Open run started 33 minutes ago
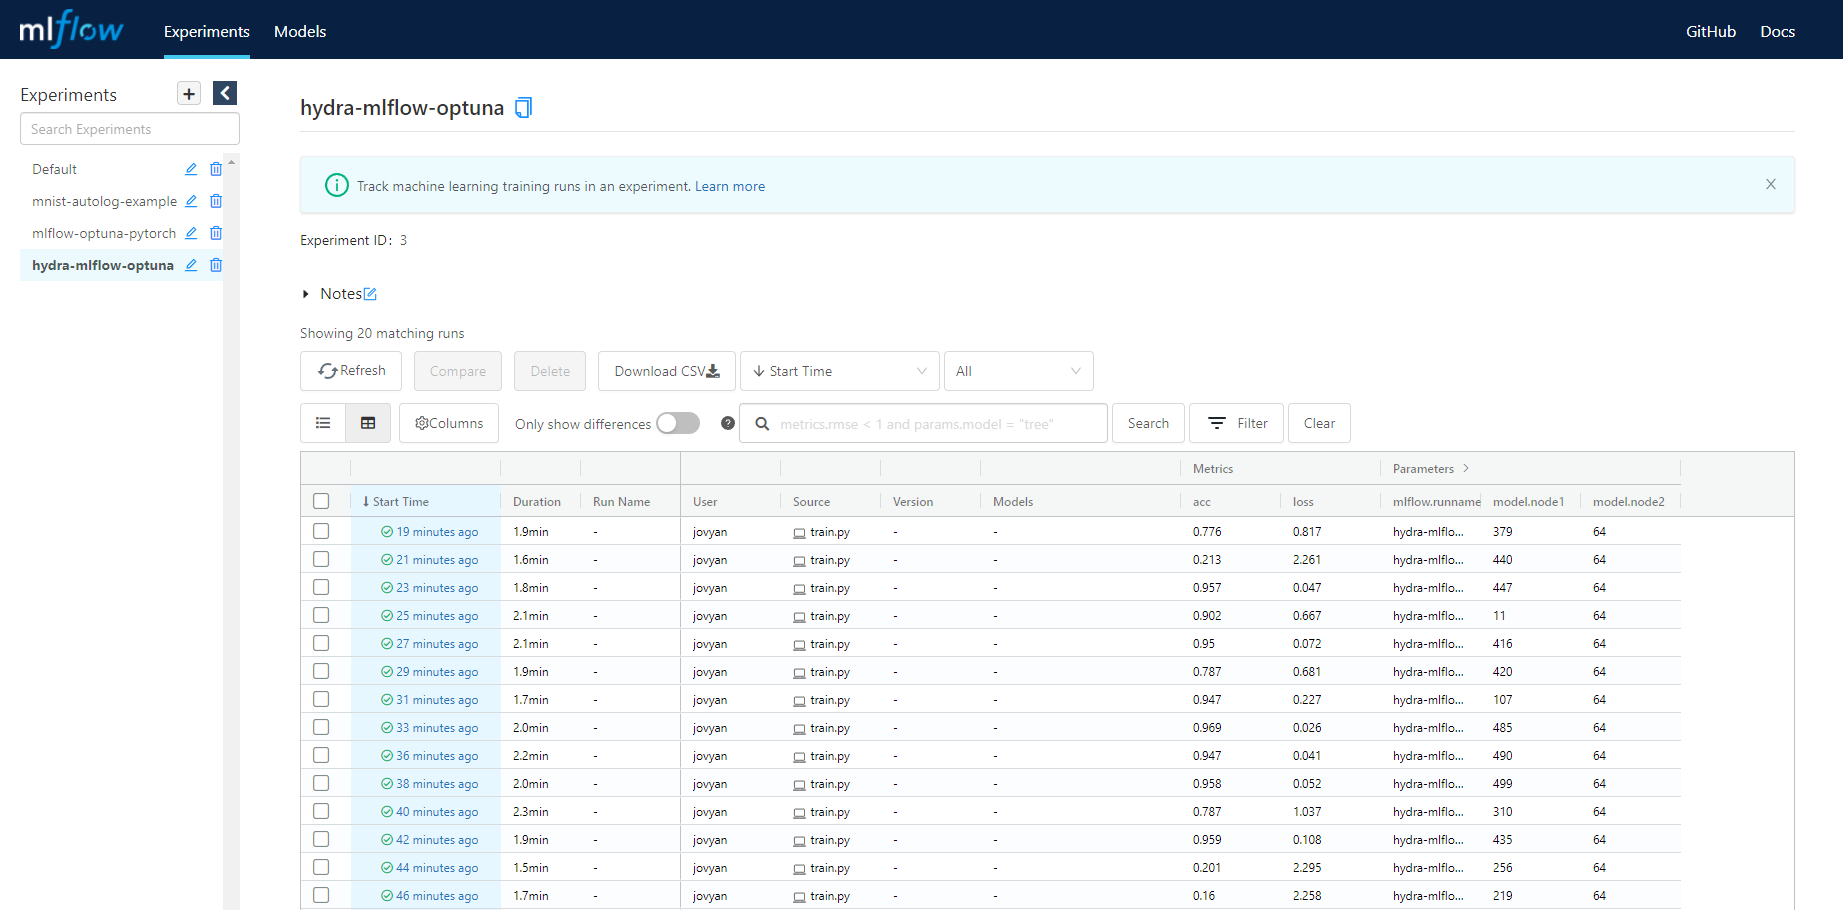The width and height of the screenshot is (1843, 910). tap(437, 728)
